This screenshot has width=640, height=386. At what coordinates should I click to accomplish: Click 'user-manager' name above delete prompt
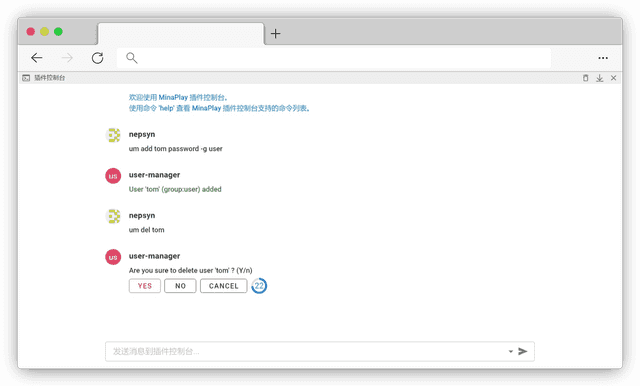154,256
